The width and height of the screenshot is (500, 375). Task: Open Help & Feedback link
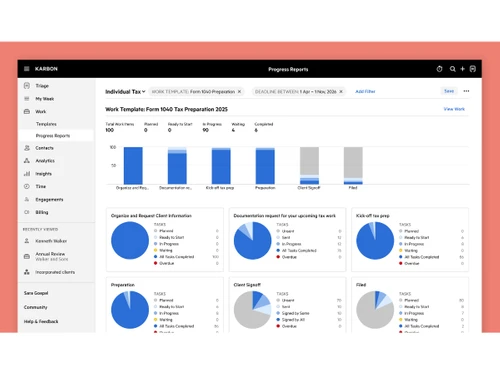click(x=41, y=321)
